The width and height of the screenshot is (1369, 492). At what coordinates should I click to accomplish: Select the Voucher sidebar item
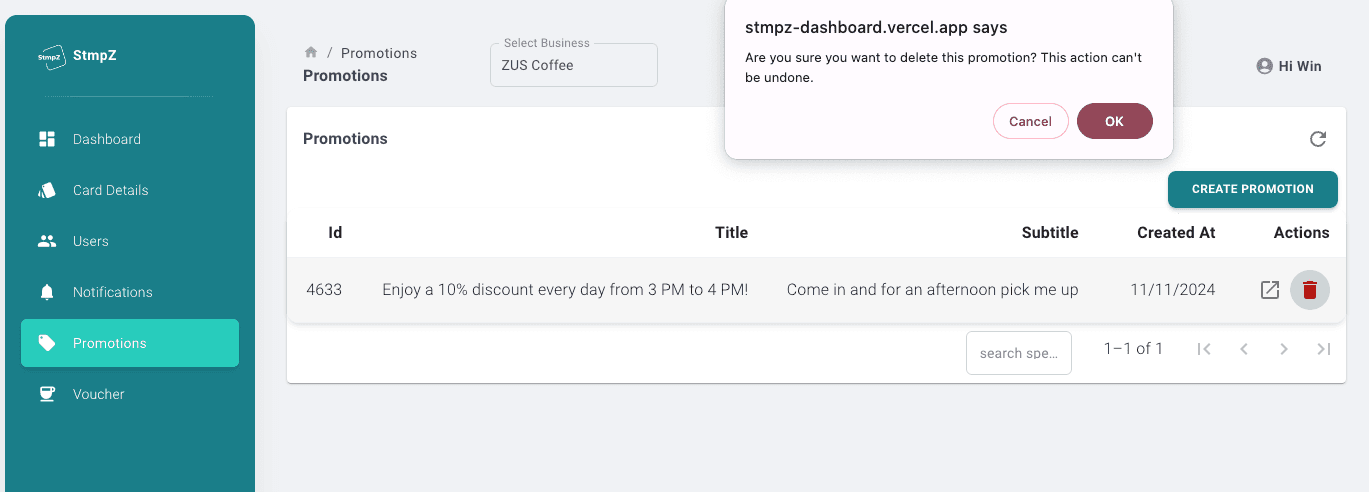pyautogui.click(x=98, y=394)
